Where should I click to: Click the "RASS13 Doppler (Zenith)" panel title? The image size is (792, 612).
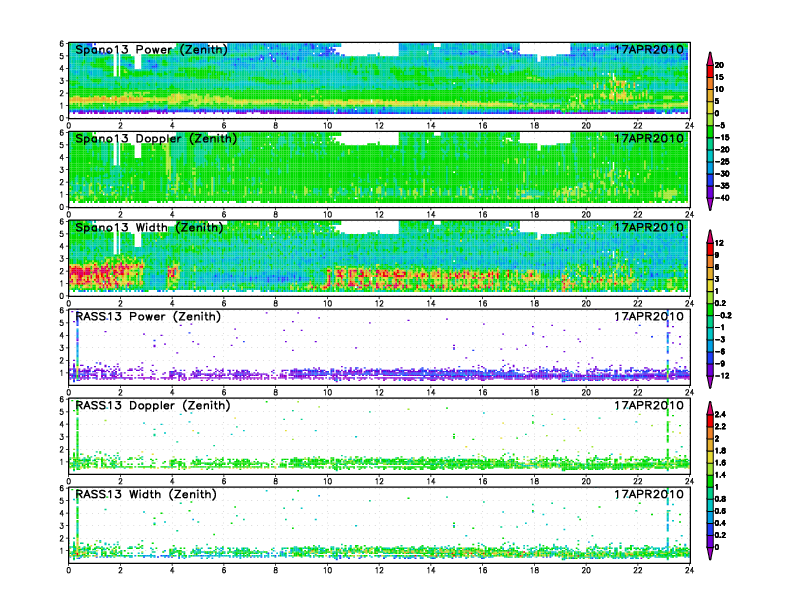click(153, 405)
